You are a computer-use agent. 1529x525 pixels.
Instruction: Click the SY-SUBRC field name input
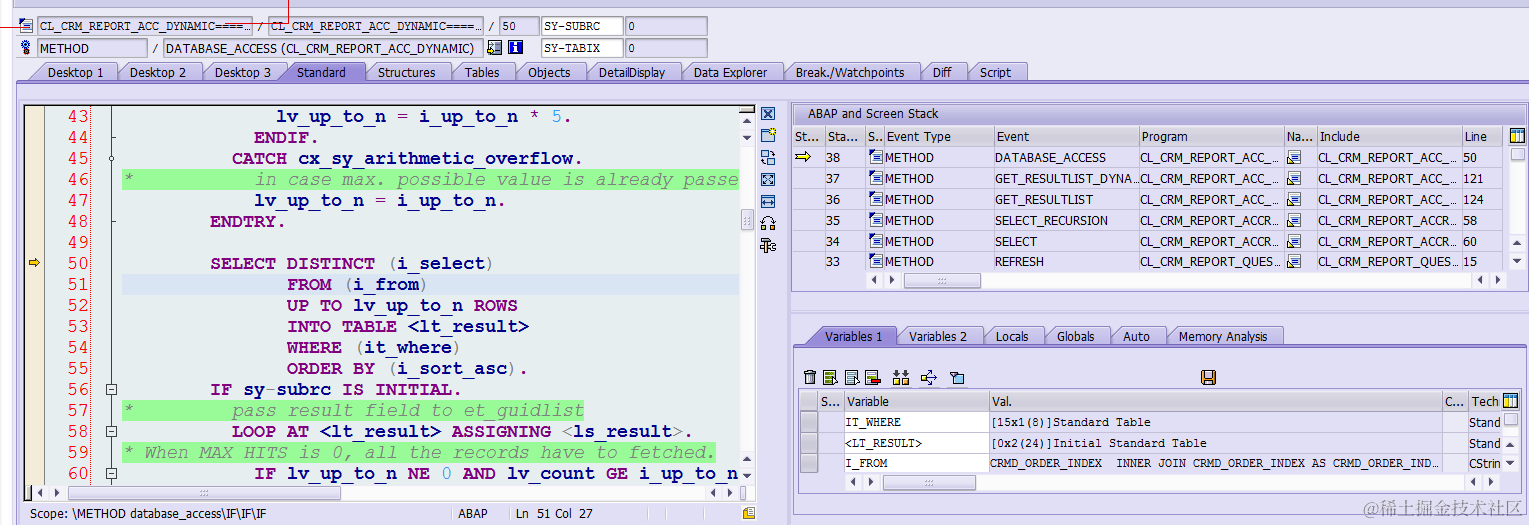click(x=582, y=26)
